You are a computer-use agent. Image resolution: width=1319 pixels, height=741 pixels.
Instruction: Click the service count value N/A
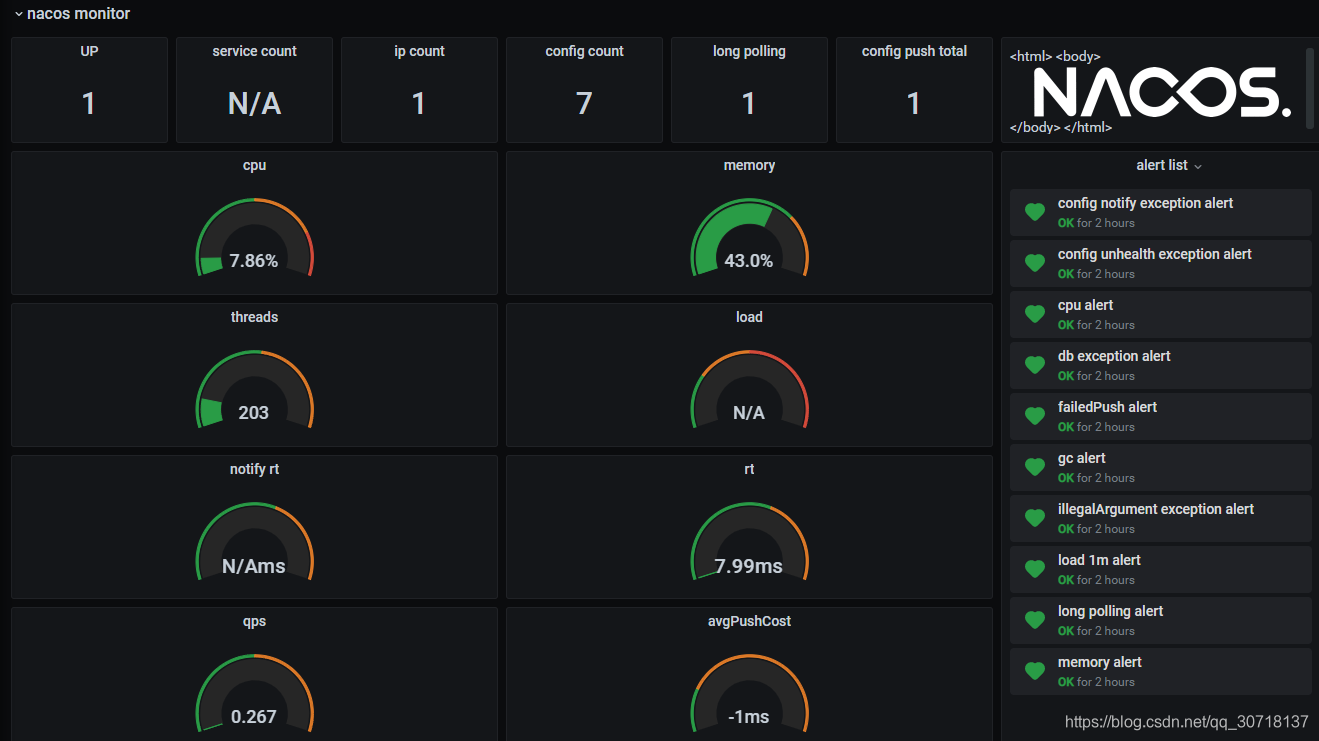tap(254, 103)
